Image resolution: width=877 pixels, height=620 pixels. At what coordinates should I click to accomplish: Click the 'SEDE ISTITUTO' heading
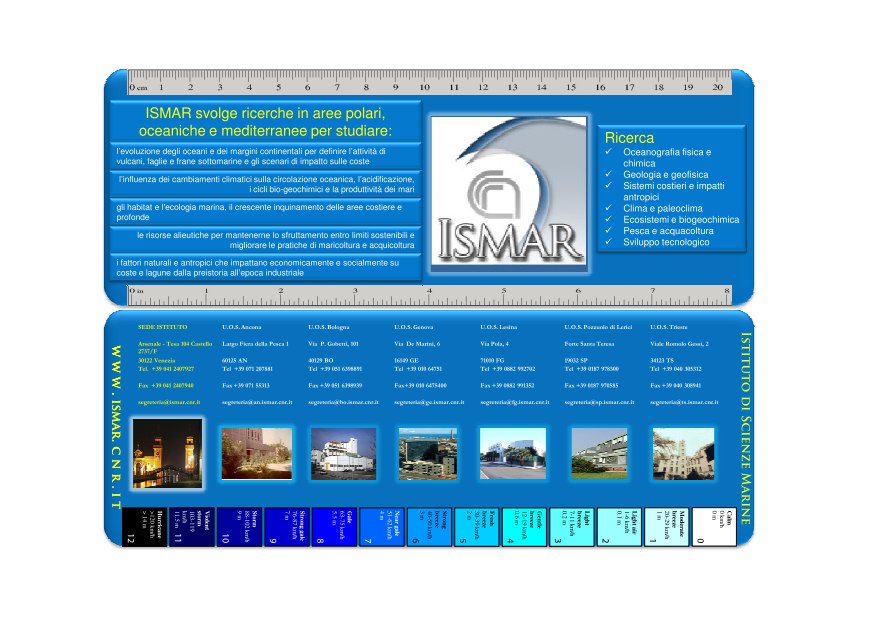click(163, 327)
